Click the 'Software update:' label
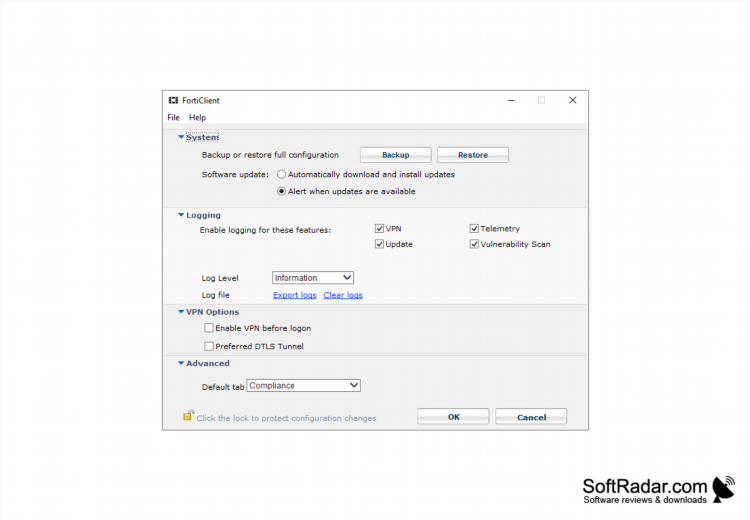This screenshot has height=520, width=750. click(235, 174)
